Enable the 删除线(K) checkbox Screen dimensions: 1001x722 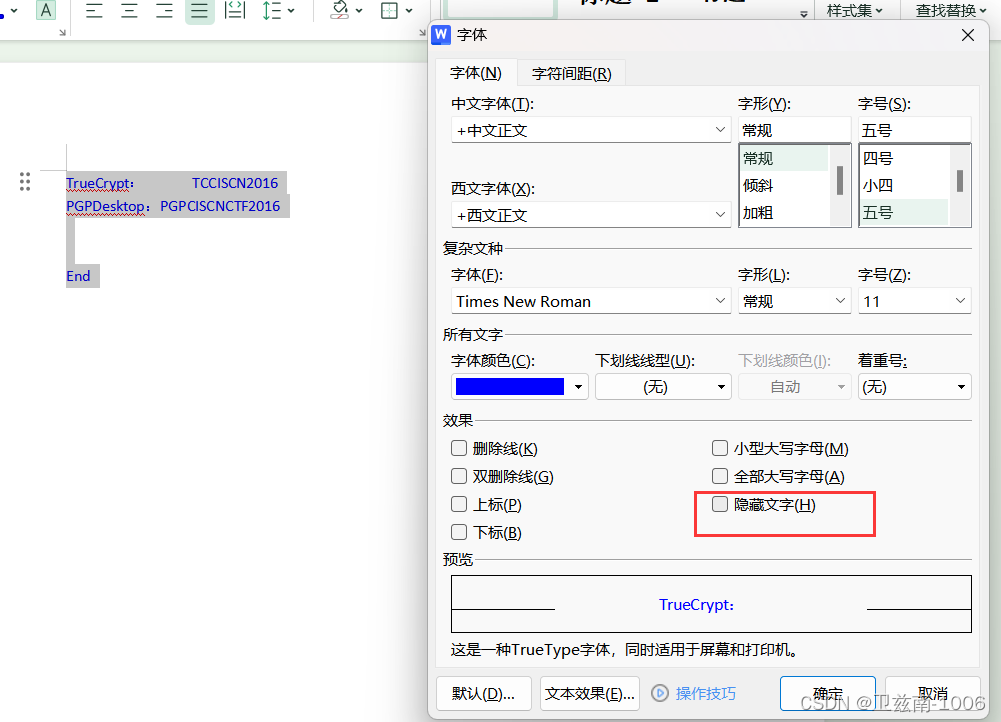coord(459,448)
